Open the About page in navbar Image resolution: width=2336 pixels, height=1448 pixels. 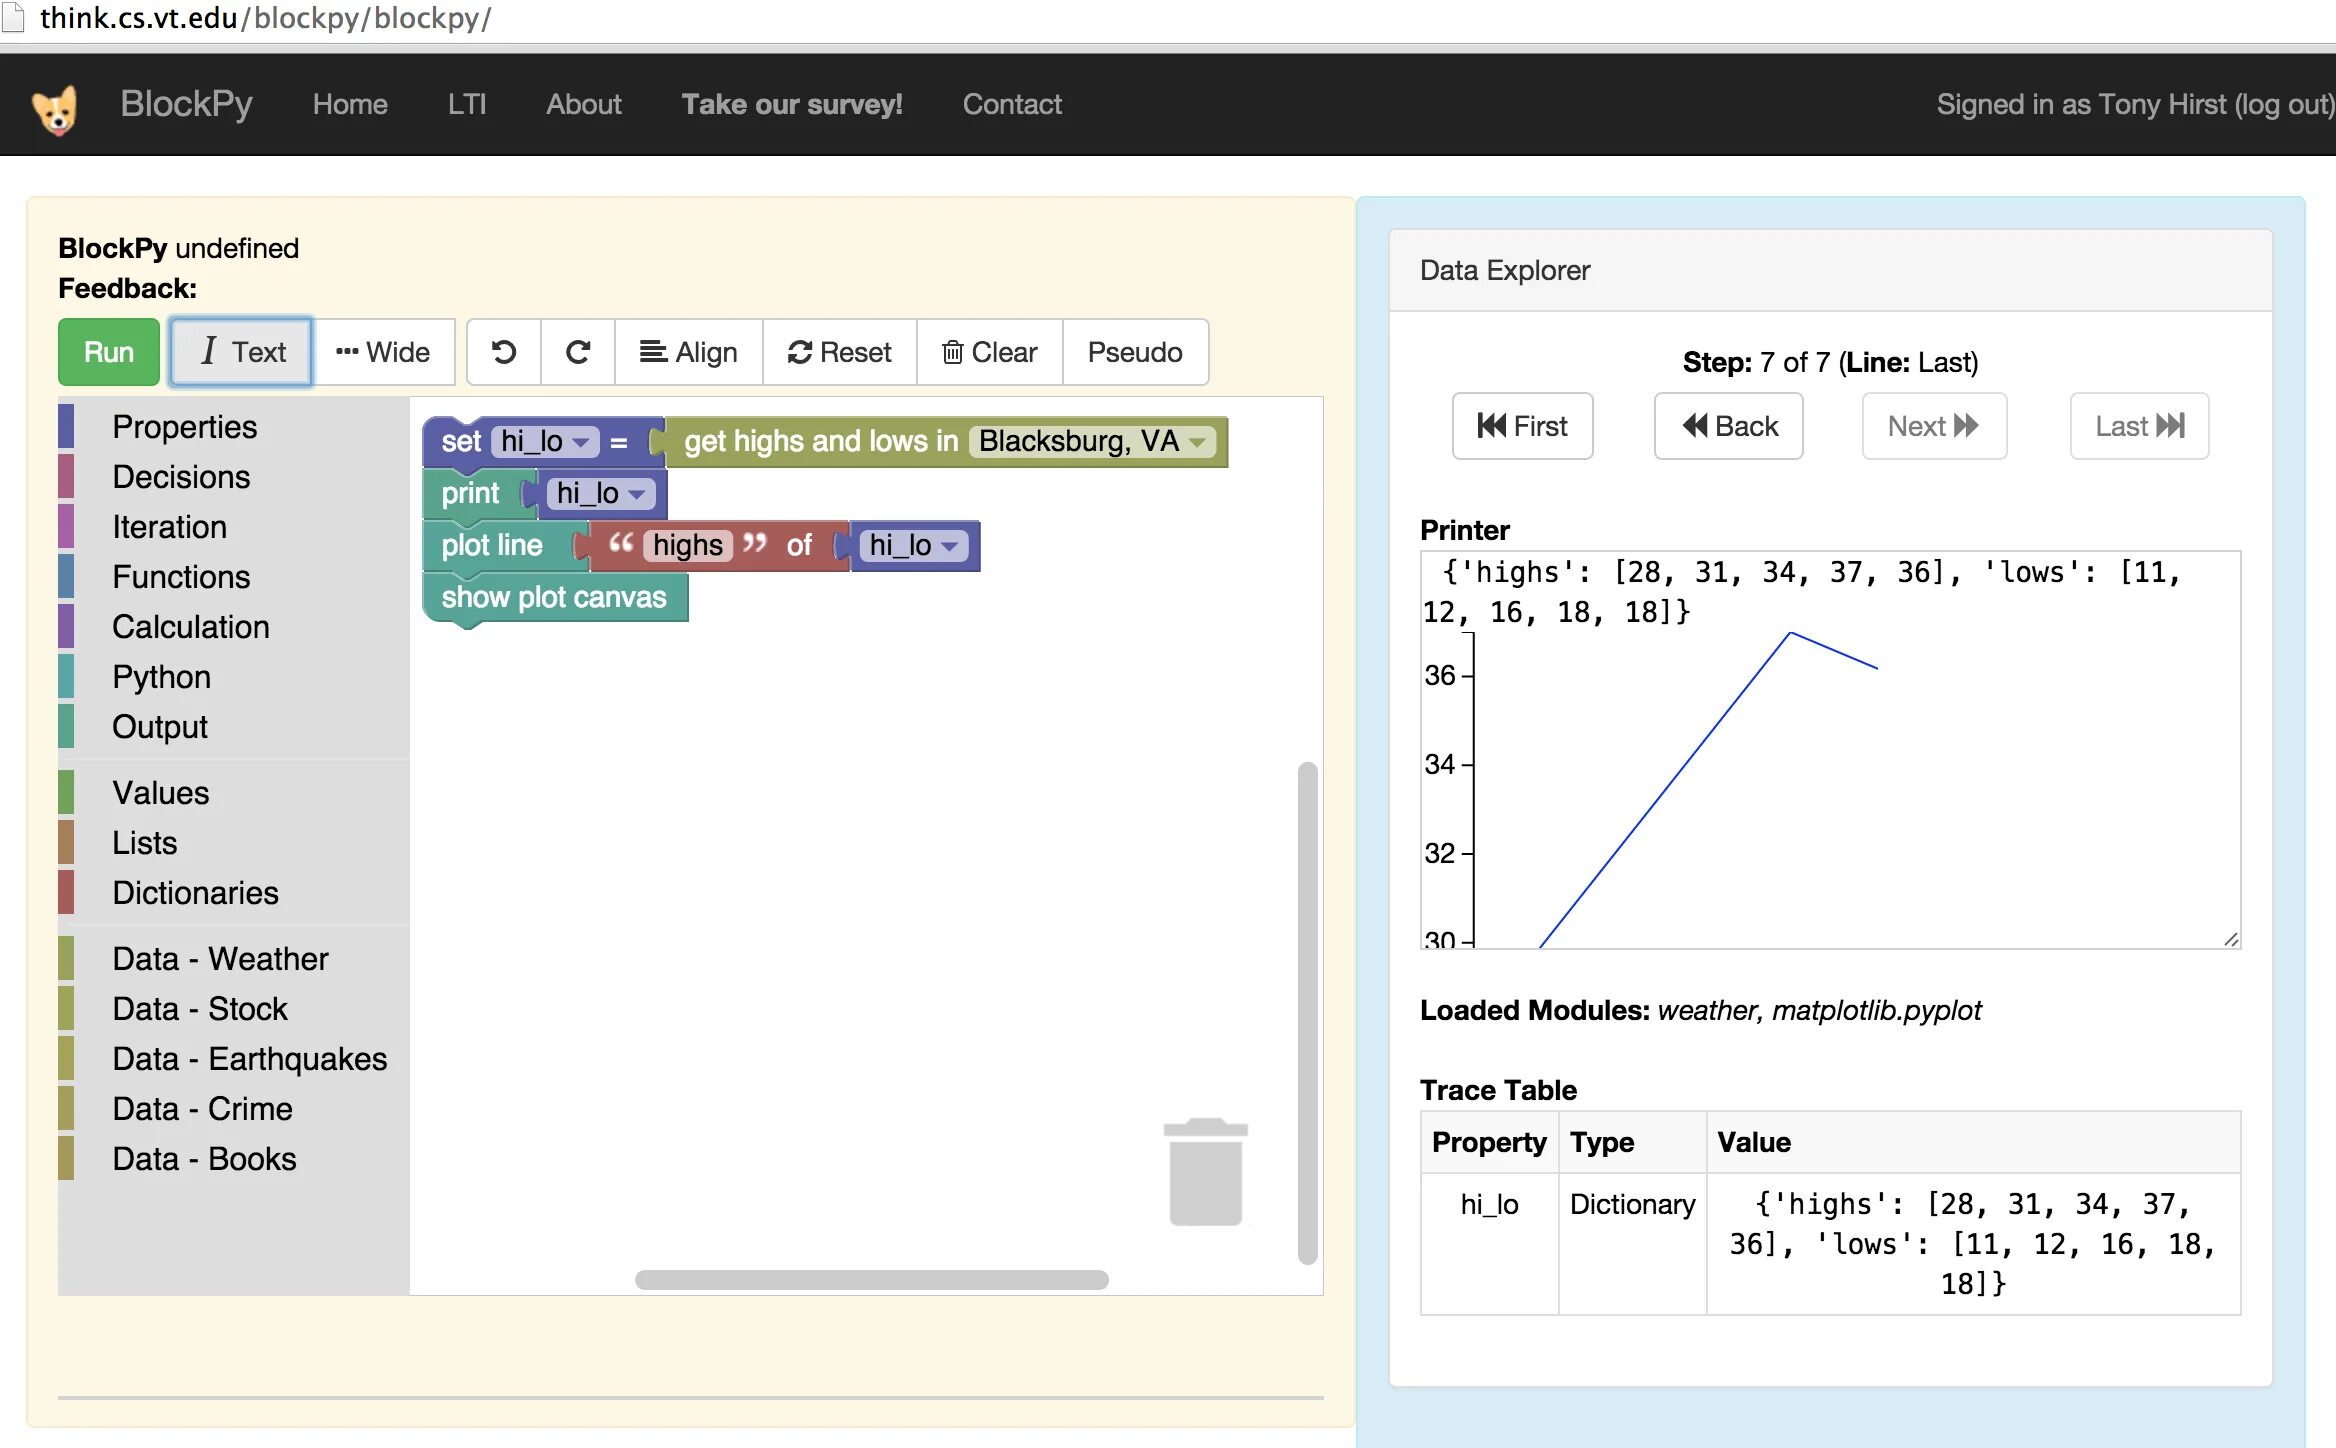(x=583, y=104)
